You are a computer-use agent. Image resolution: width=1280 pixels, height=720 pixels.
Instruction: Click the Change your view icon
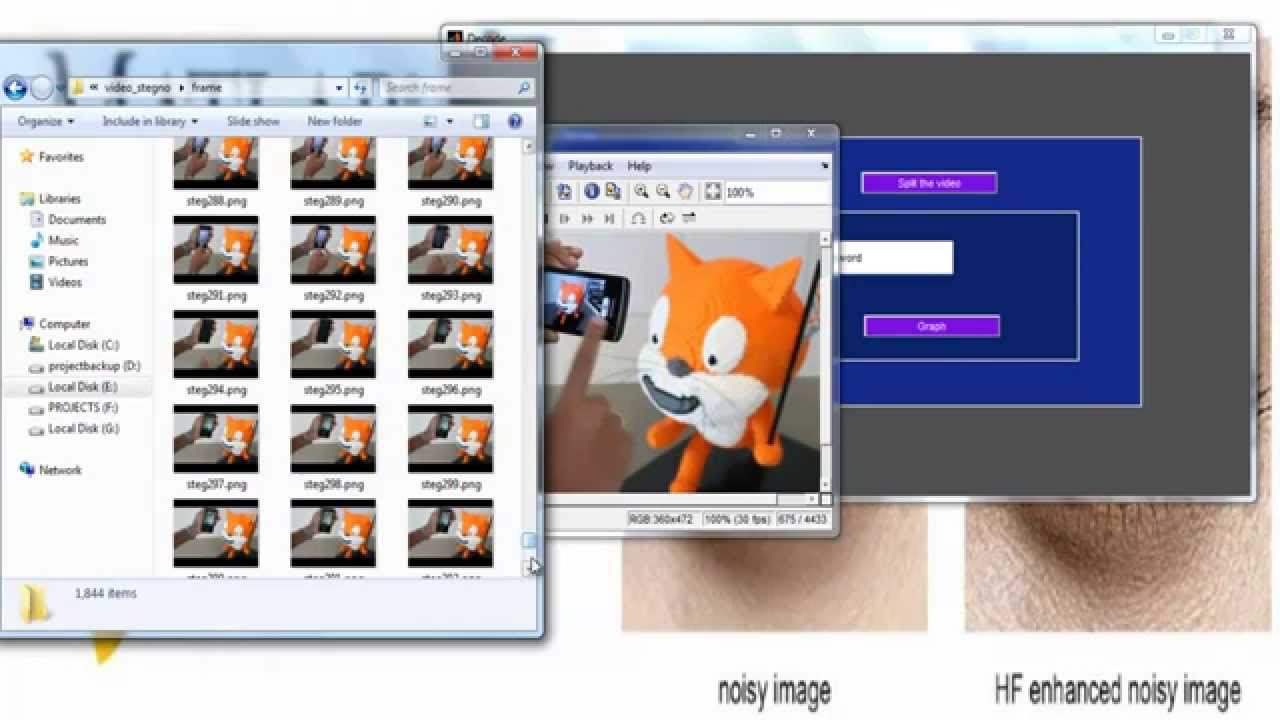click(431, 121)
